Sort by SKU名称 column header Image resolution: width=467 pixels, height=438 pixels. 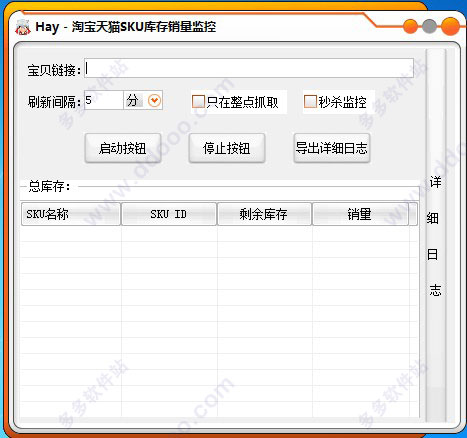71,214
